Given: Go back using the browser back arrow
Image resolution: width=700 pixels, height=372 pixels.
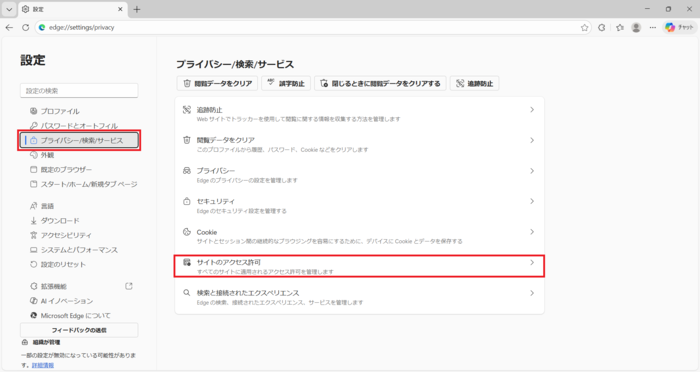Looking at the screenshot, I should [x=9, y=27].
